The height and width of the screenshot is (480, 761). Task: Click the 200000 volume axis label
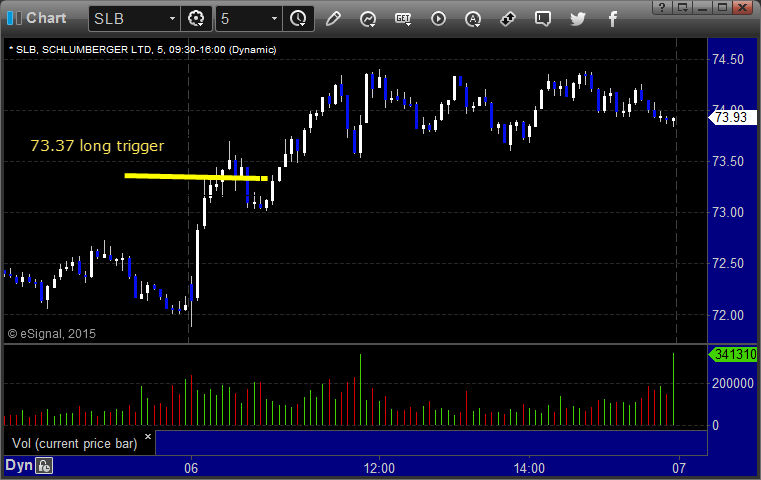[732, 383]
